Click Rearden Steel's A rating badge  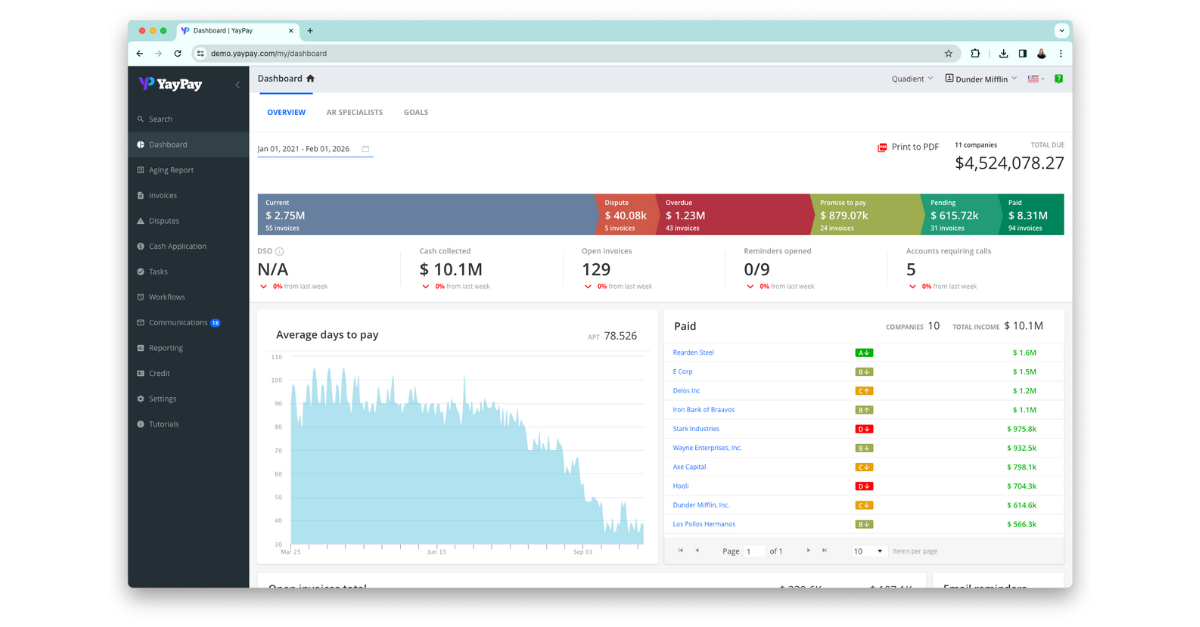click(x=864, y=352)
